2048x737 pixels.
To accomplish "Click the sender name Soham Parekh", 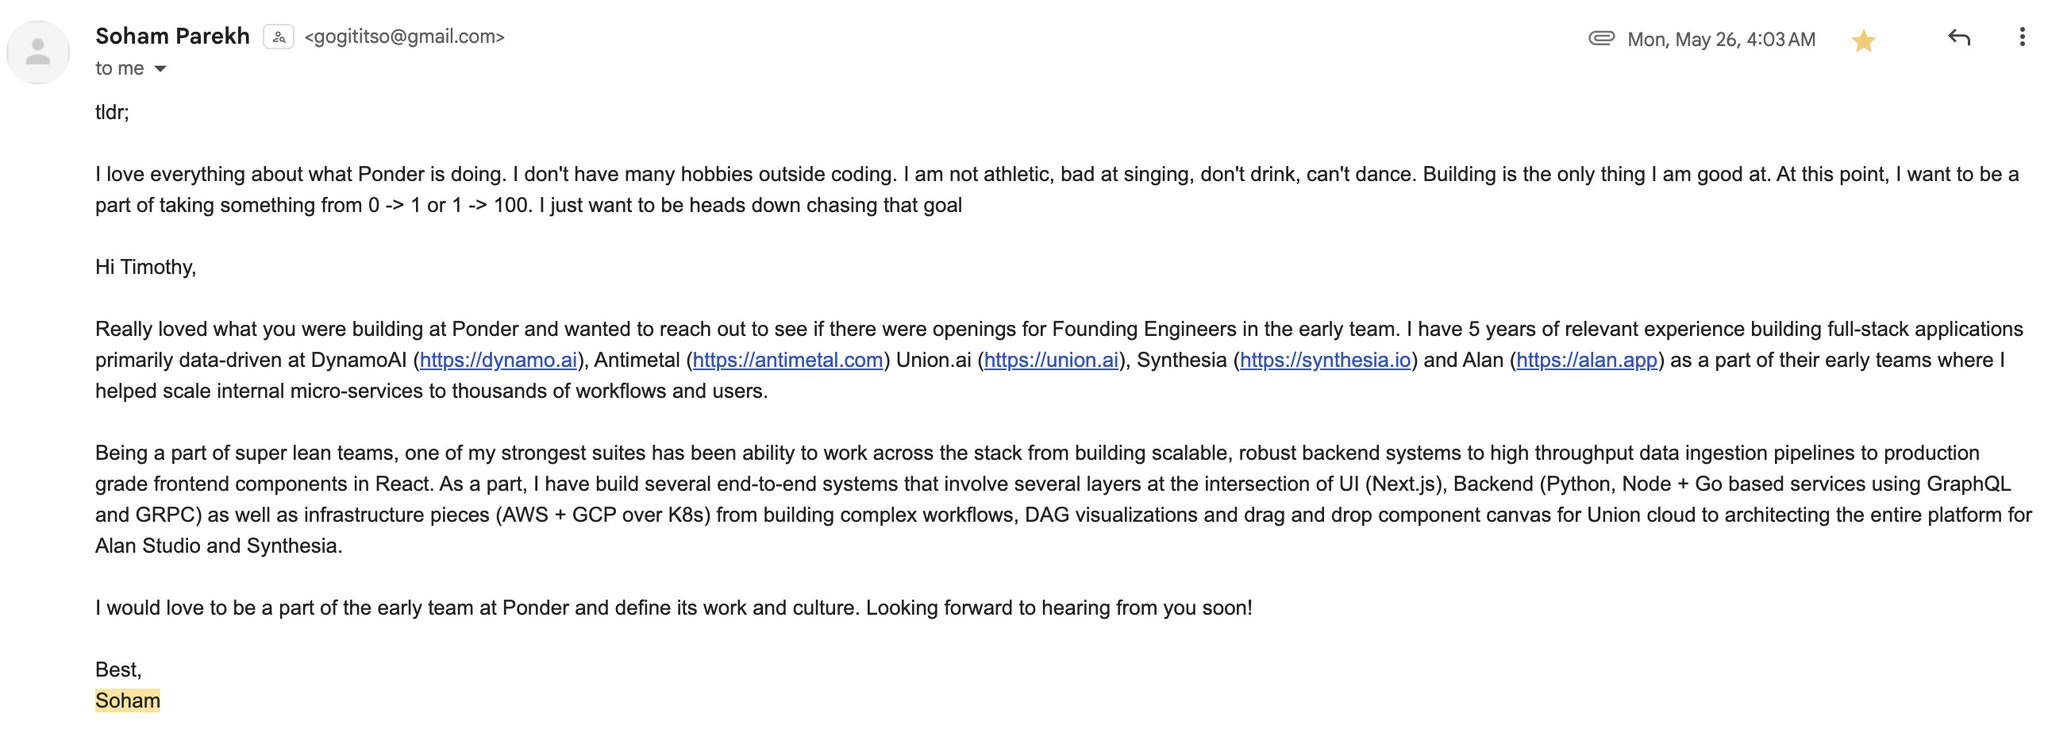I will click(x=172, y=36).
